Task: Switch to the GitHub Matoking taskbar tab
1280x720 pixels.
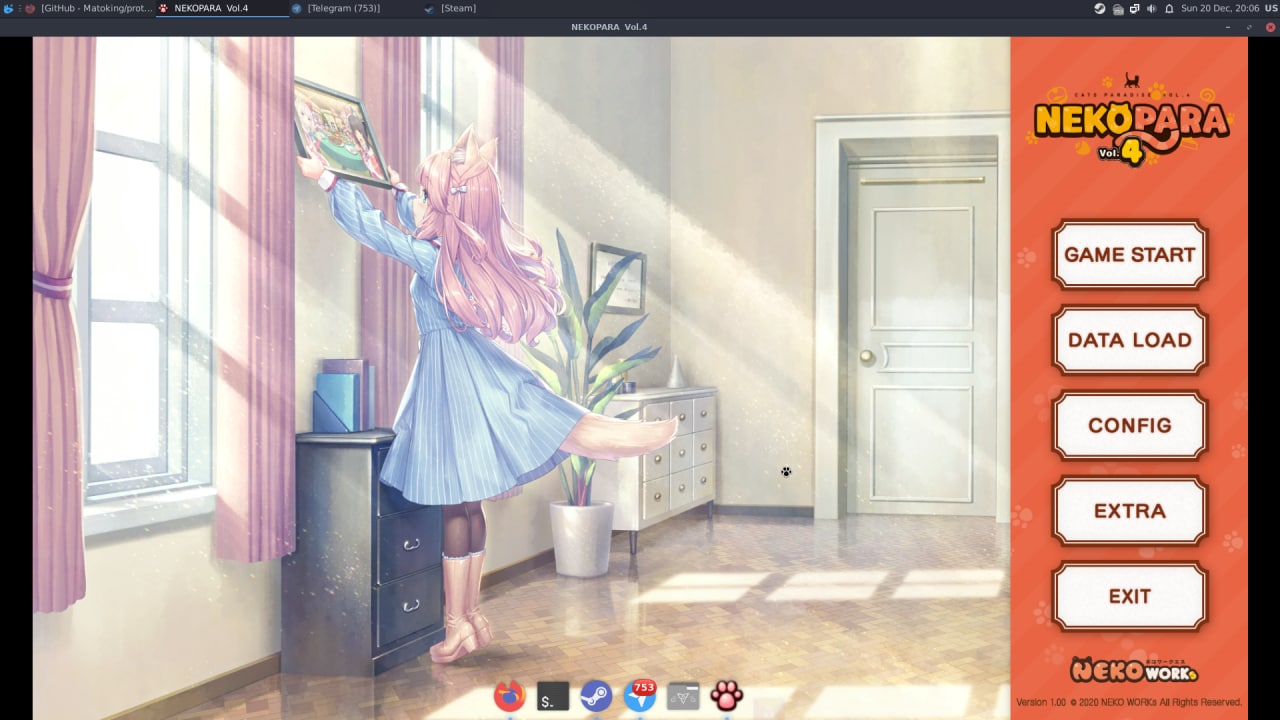Action: [89, 8]
